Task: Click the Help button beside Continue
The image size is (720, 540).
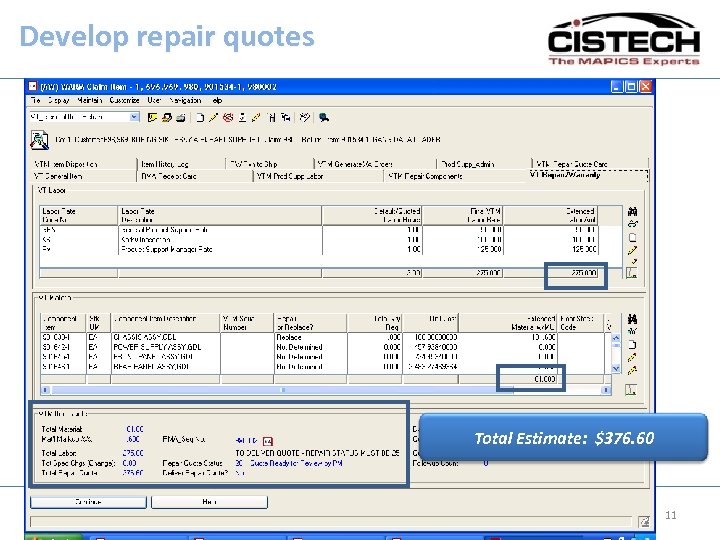Action: point(209,502)
